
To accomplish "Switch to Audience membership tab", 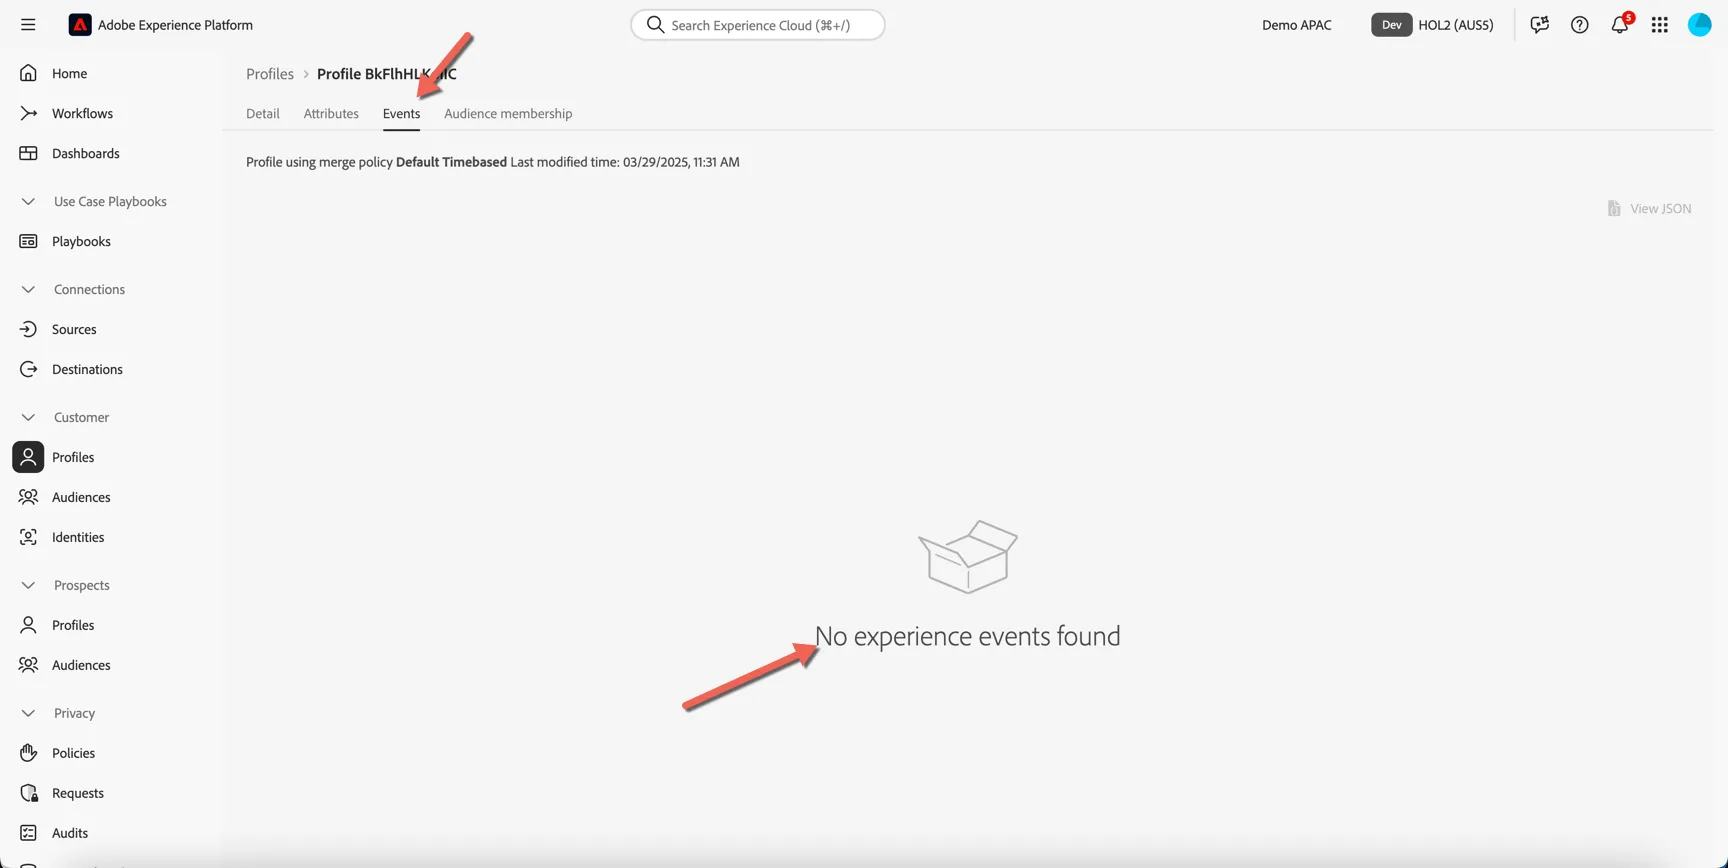I will tap(508, 113).
